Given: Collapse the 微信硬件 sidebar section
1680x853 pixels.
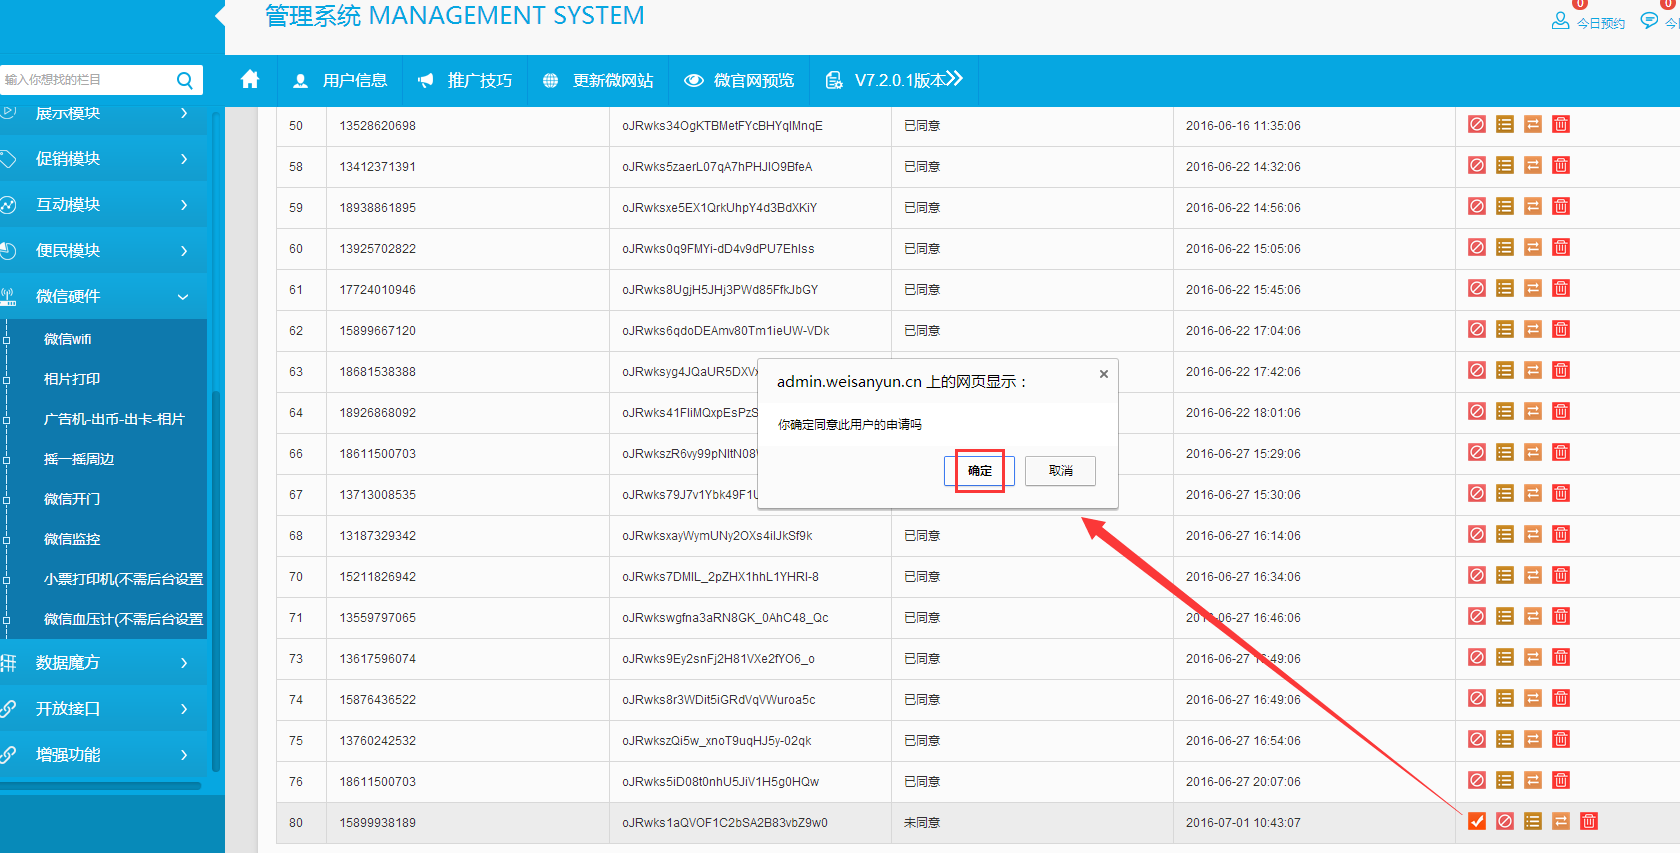Looking at the screenshot, I should (x=104, y=296).
